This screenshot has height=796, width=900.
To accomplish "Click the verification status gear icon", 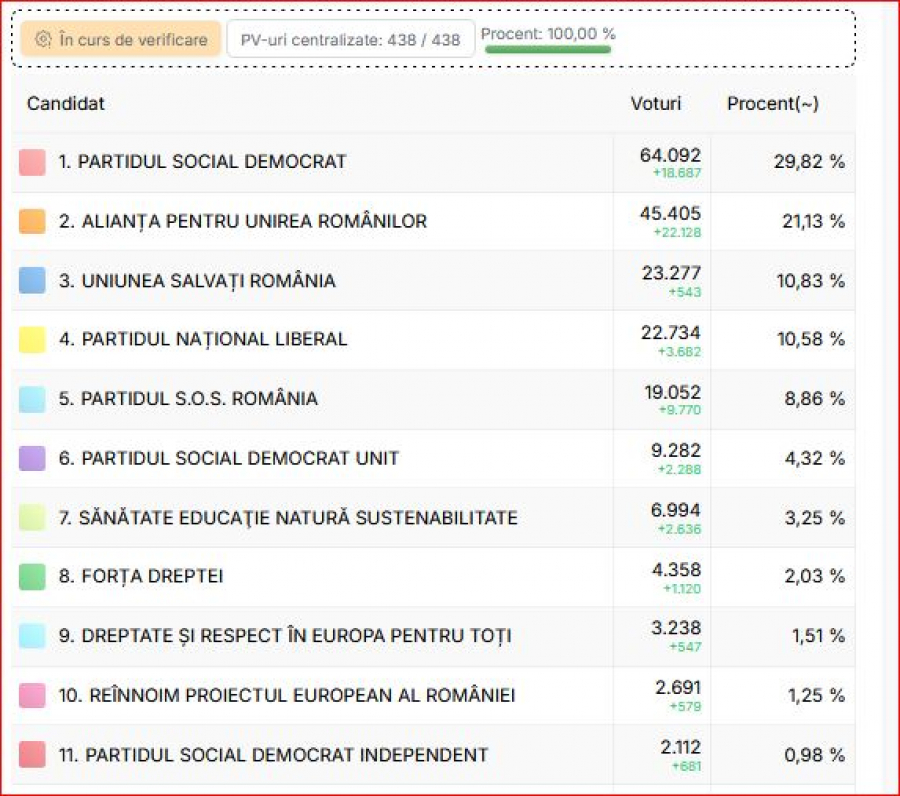I will pos(43,39).
